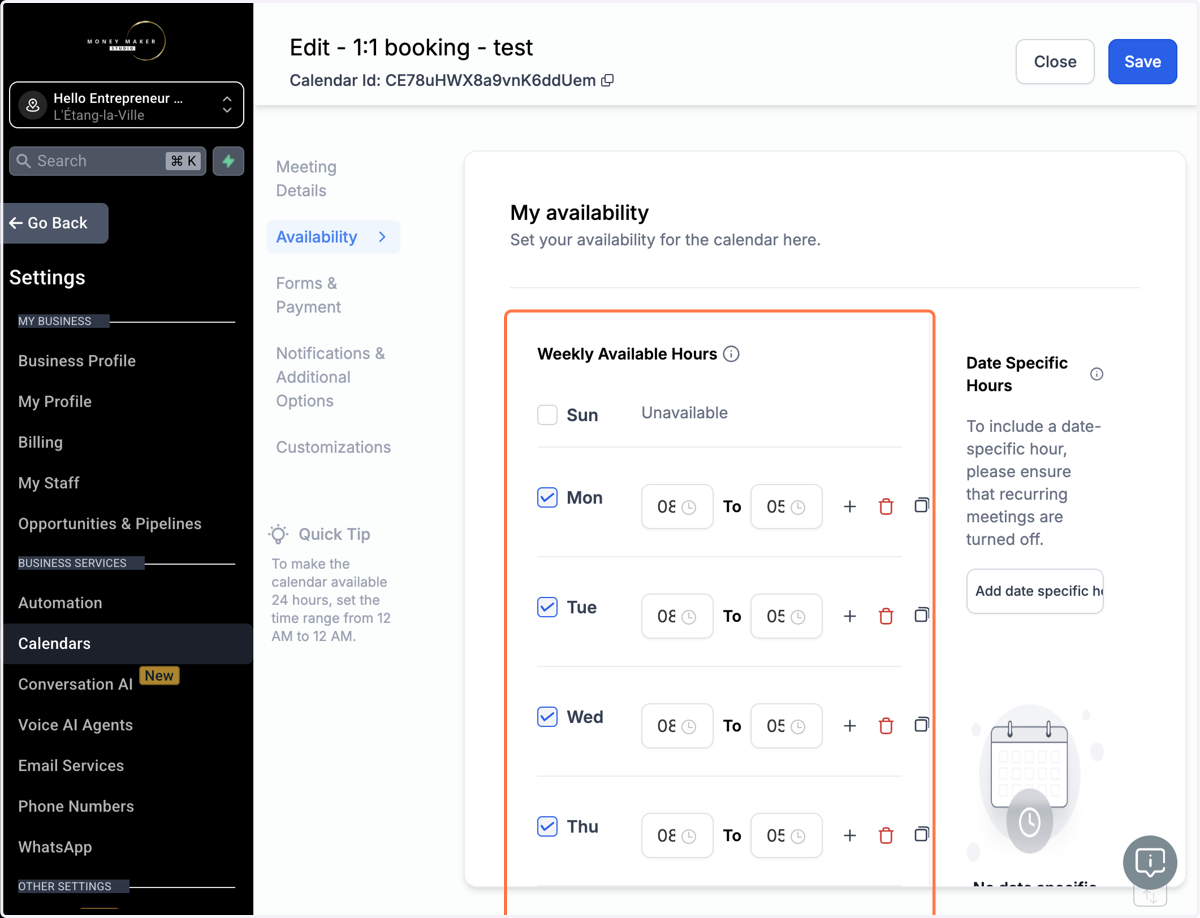
Task: Uncheck the Thu availability checkbox
Action: point(547,827)
